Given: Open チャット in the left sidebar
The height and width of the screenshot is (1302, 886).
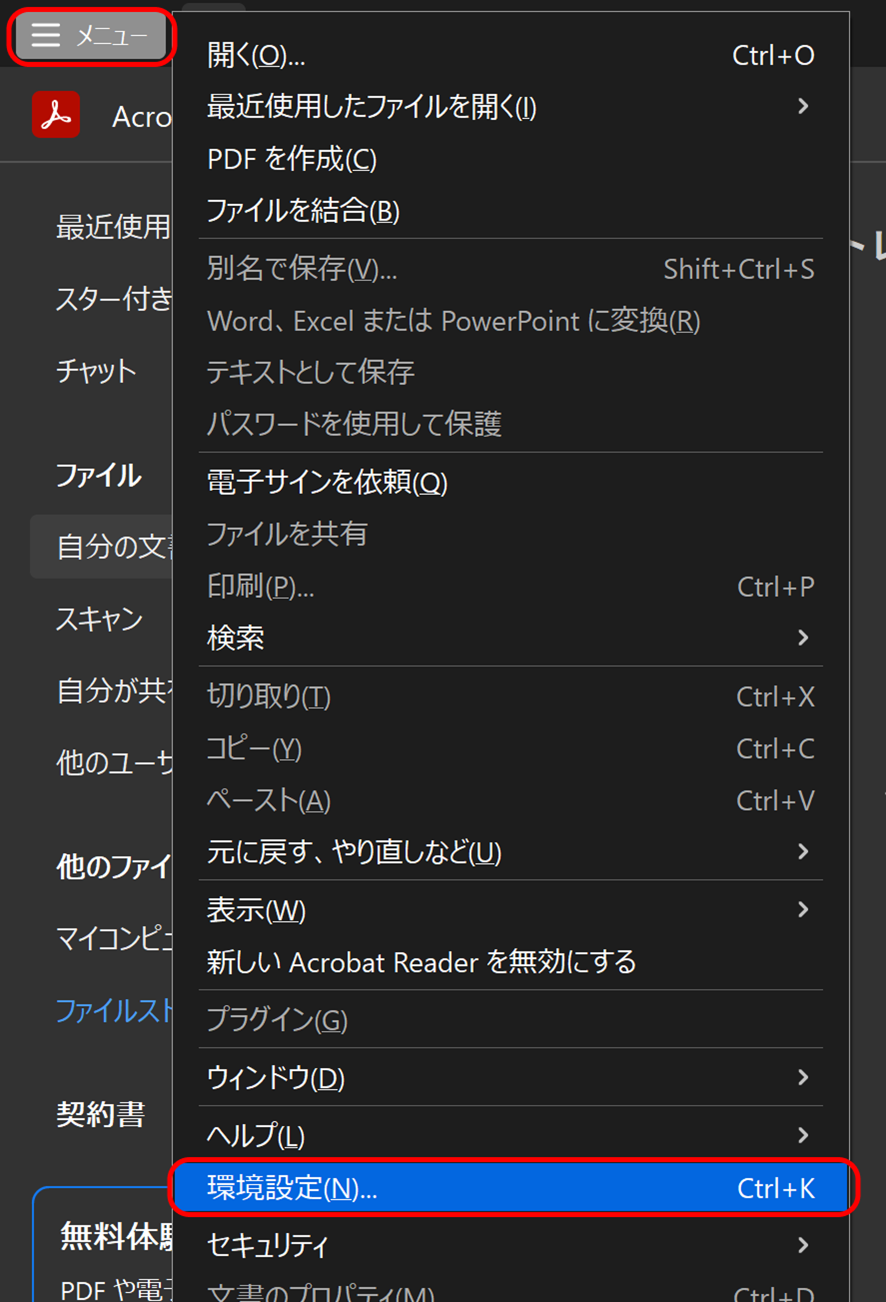Looking at the screenshot, I should 96,371.
